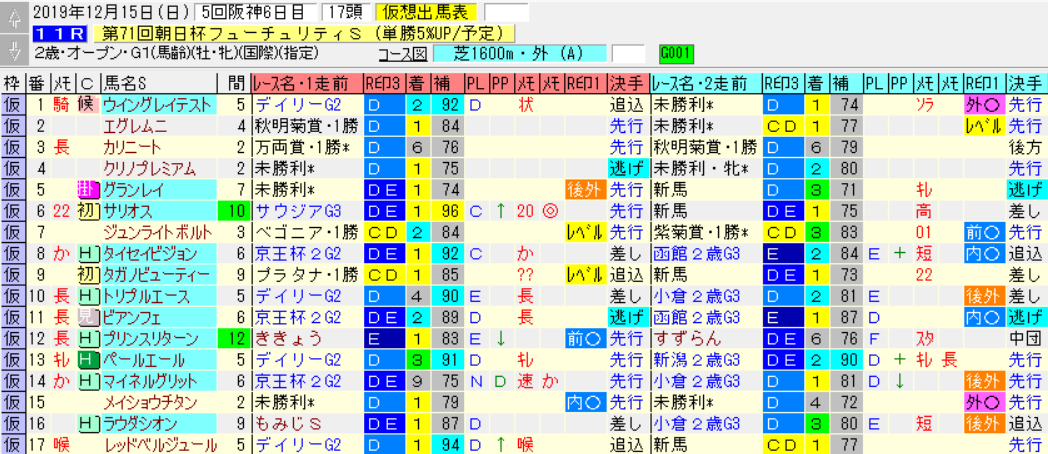1048x454 pixels.
Task: Click the レース名・2走前 column header
Action: [706, 84]
